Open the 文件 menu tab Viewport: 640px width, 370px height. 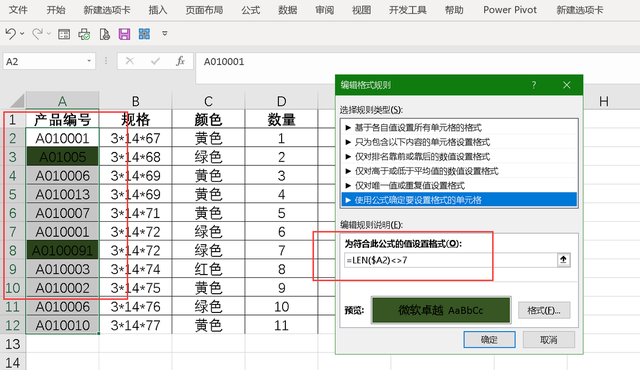point(18,10)
